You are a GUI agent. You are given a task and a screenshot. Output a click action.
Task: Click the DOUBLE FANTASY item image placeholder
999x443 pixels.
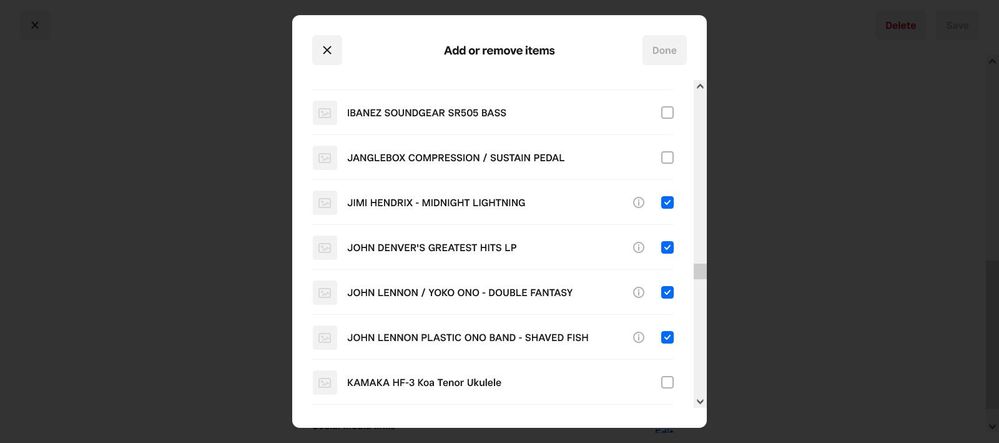[x=325, y=293]
